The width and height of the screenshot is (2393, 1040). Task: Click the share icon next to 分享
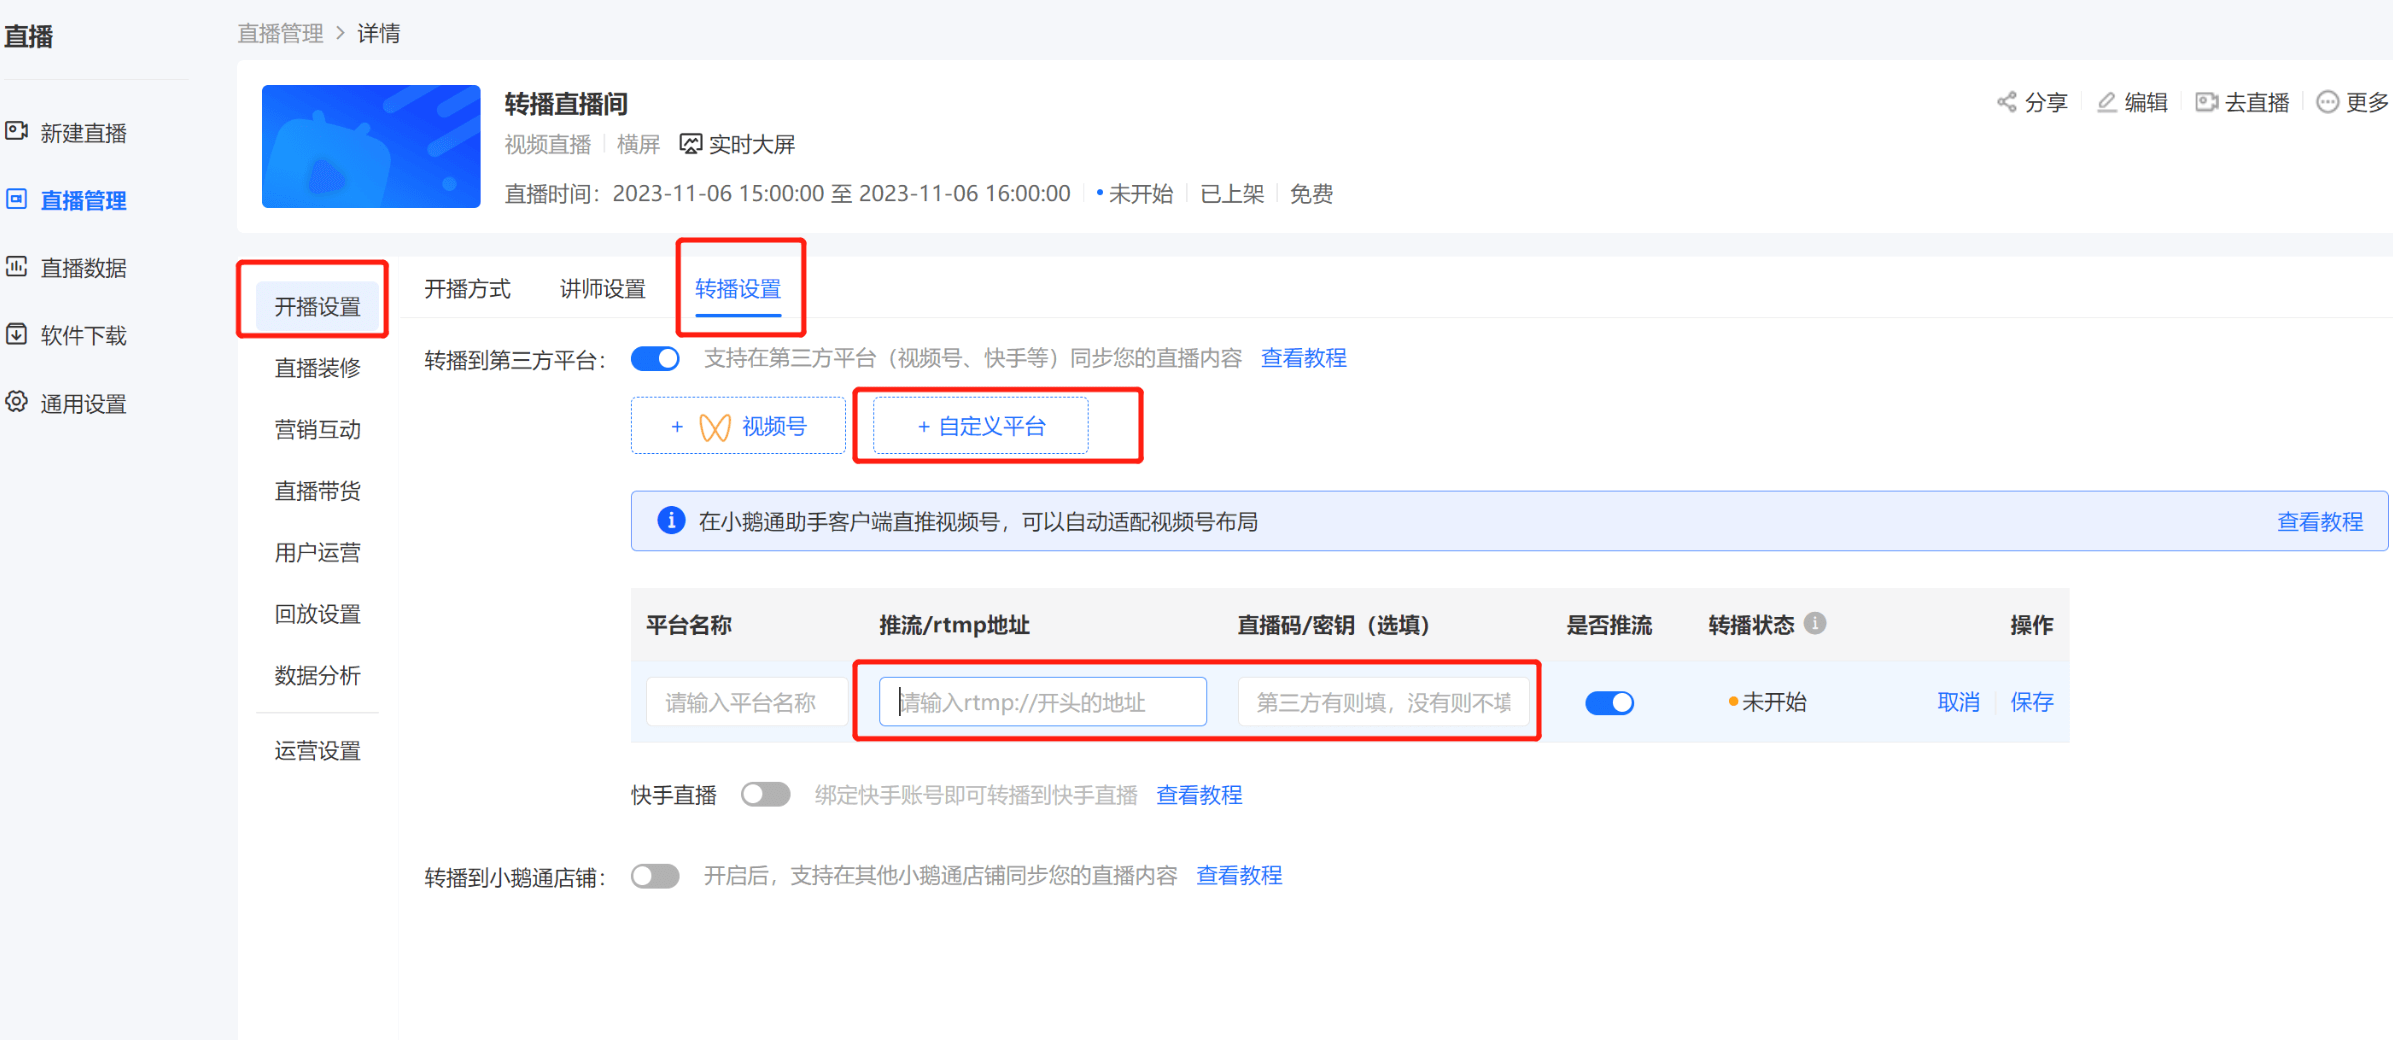click(x=2006, y=102)
